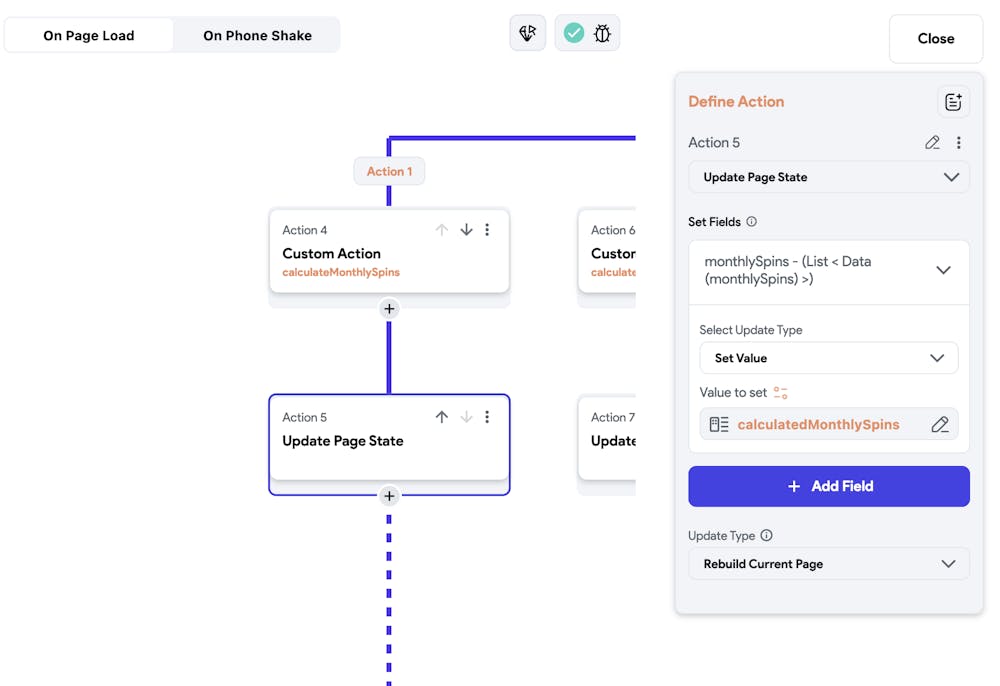Move Action 5 up with arrow
Screen dimensions: 1000x686
[441, 417]
